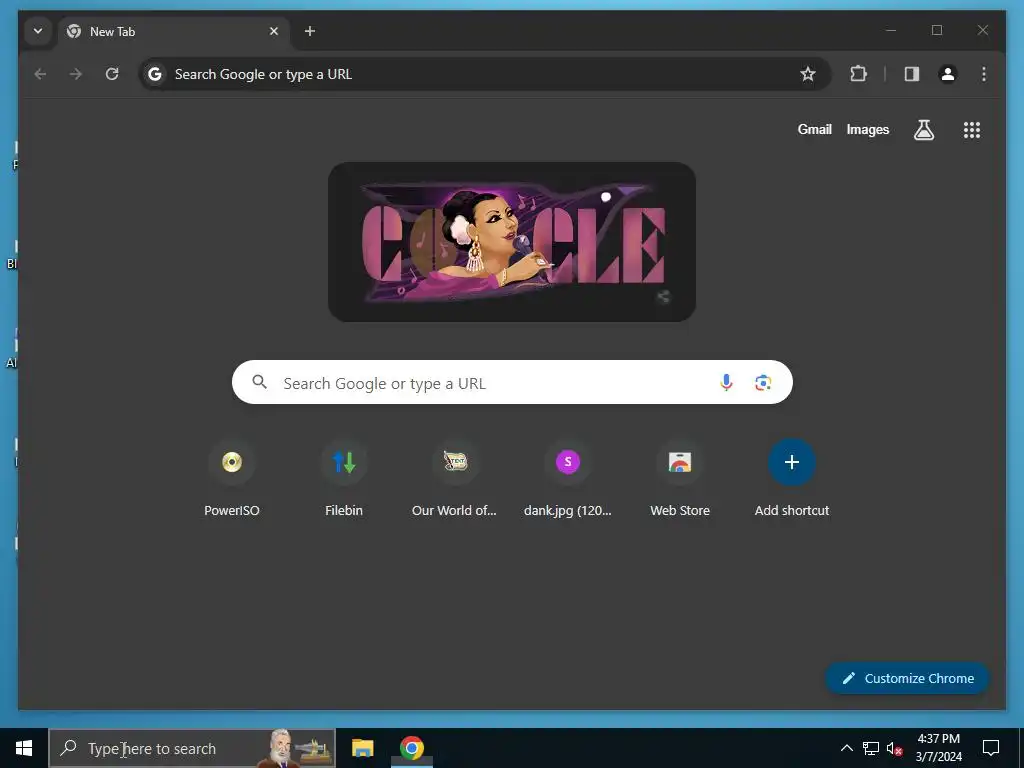Open File Explorer from taskbar
The height and width of the screenshot is (768, 1024).
pos(362,748)
